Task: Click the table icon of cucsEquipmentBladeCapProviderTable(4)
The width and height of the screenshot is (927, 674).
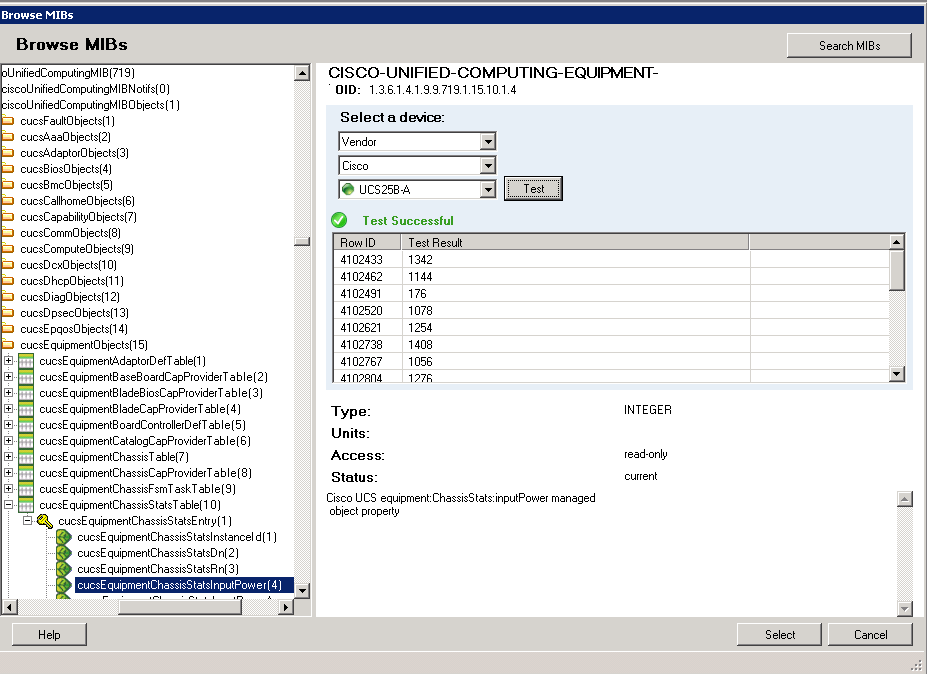Action: (x=26, y=409)
